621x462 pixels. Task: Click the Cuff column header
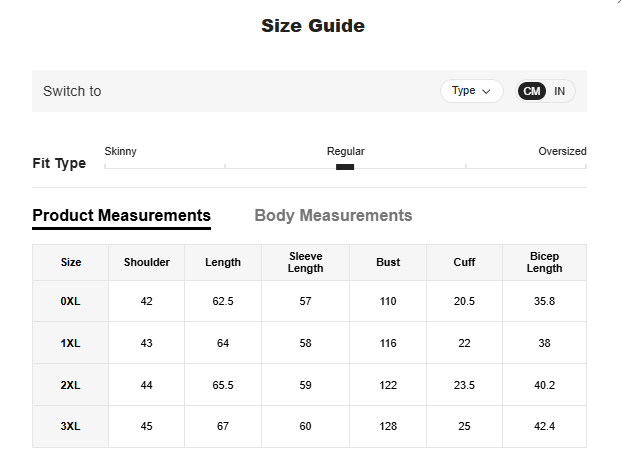(x=464, y=263)
